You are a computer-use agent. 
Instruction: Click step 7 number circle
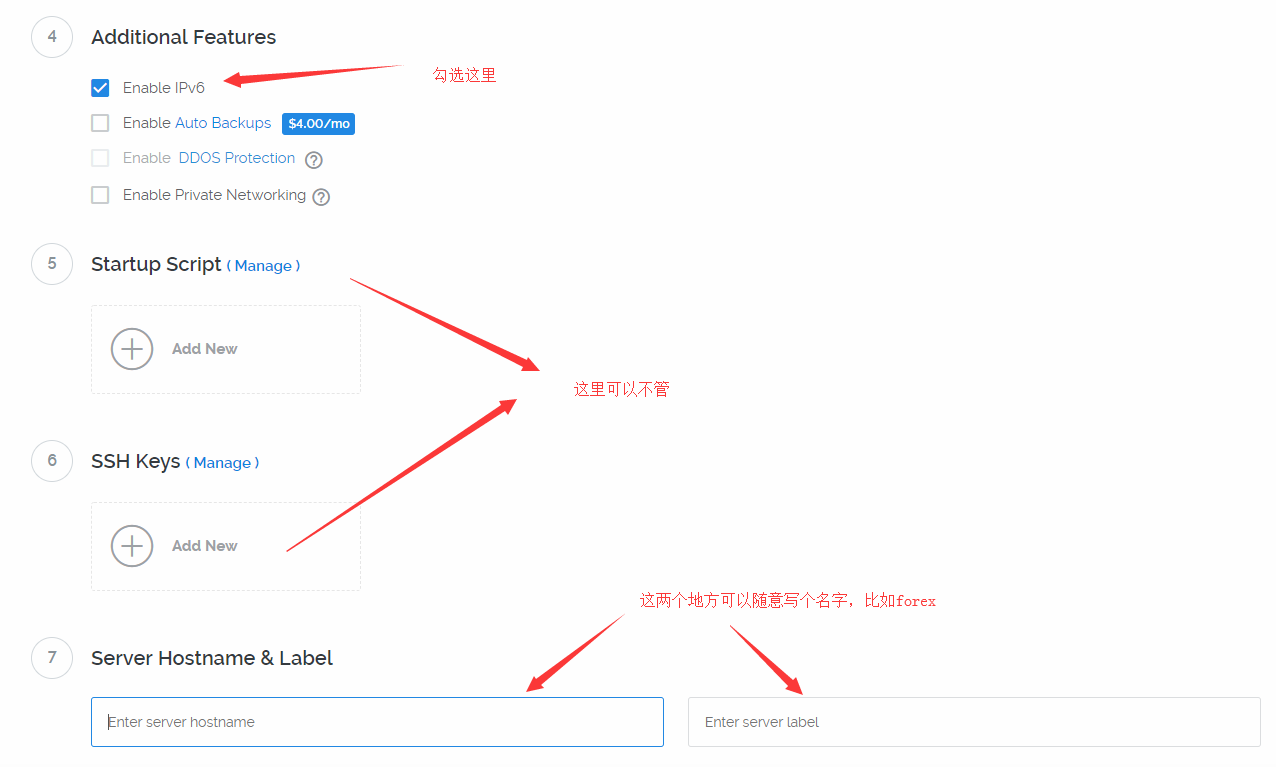click(x=52, y=658)
